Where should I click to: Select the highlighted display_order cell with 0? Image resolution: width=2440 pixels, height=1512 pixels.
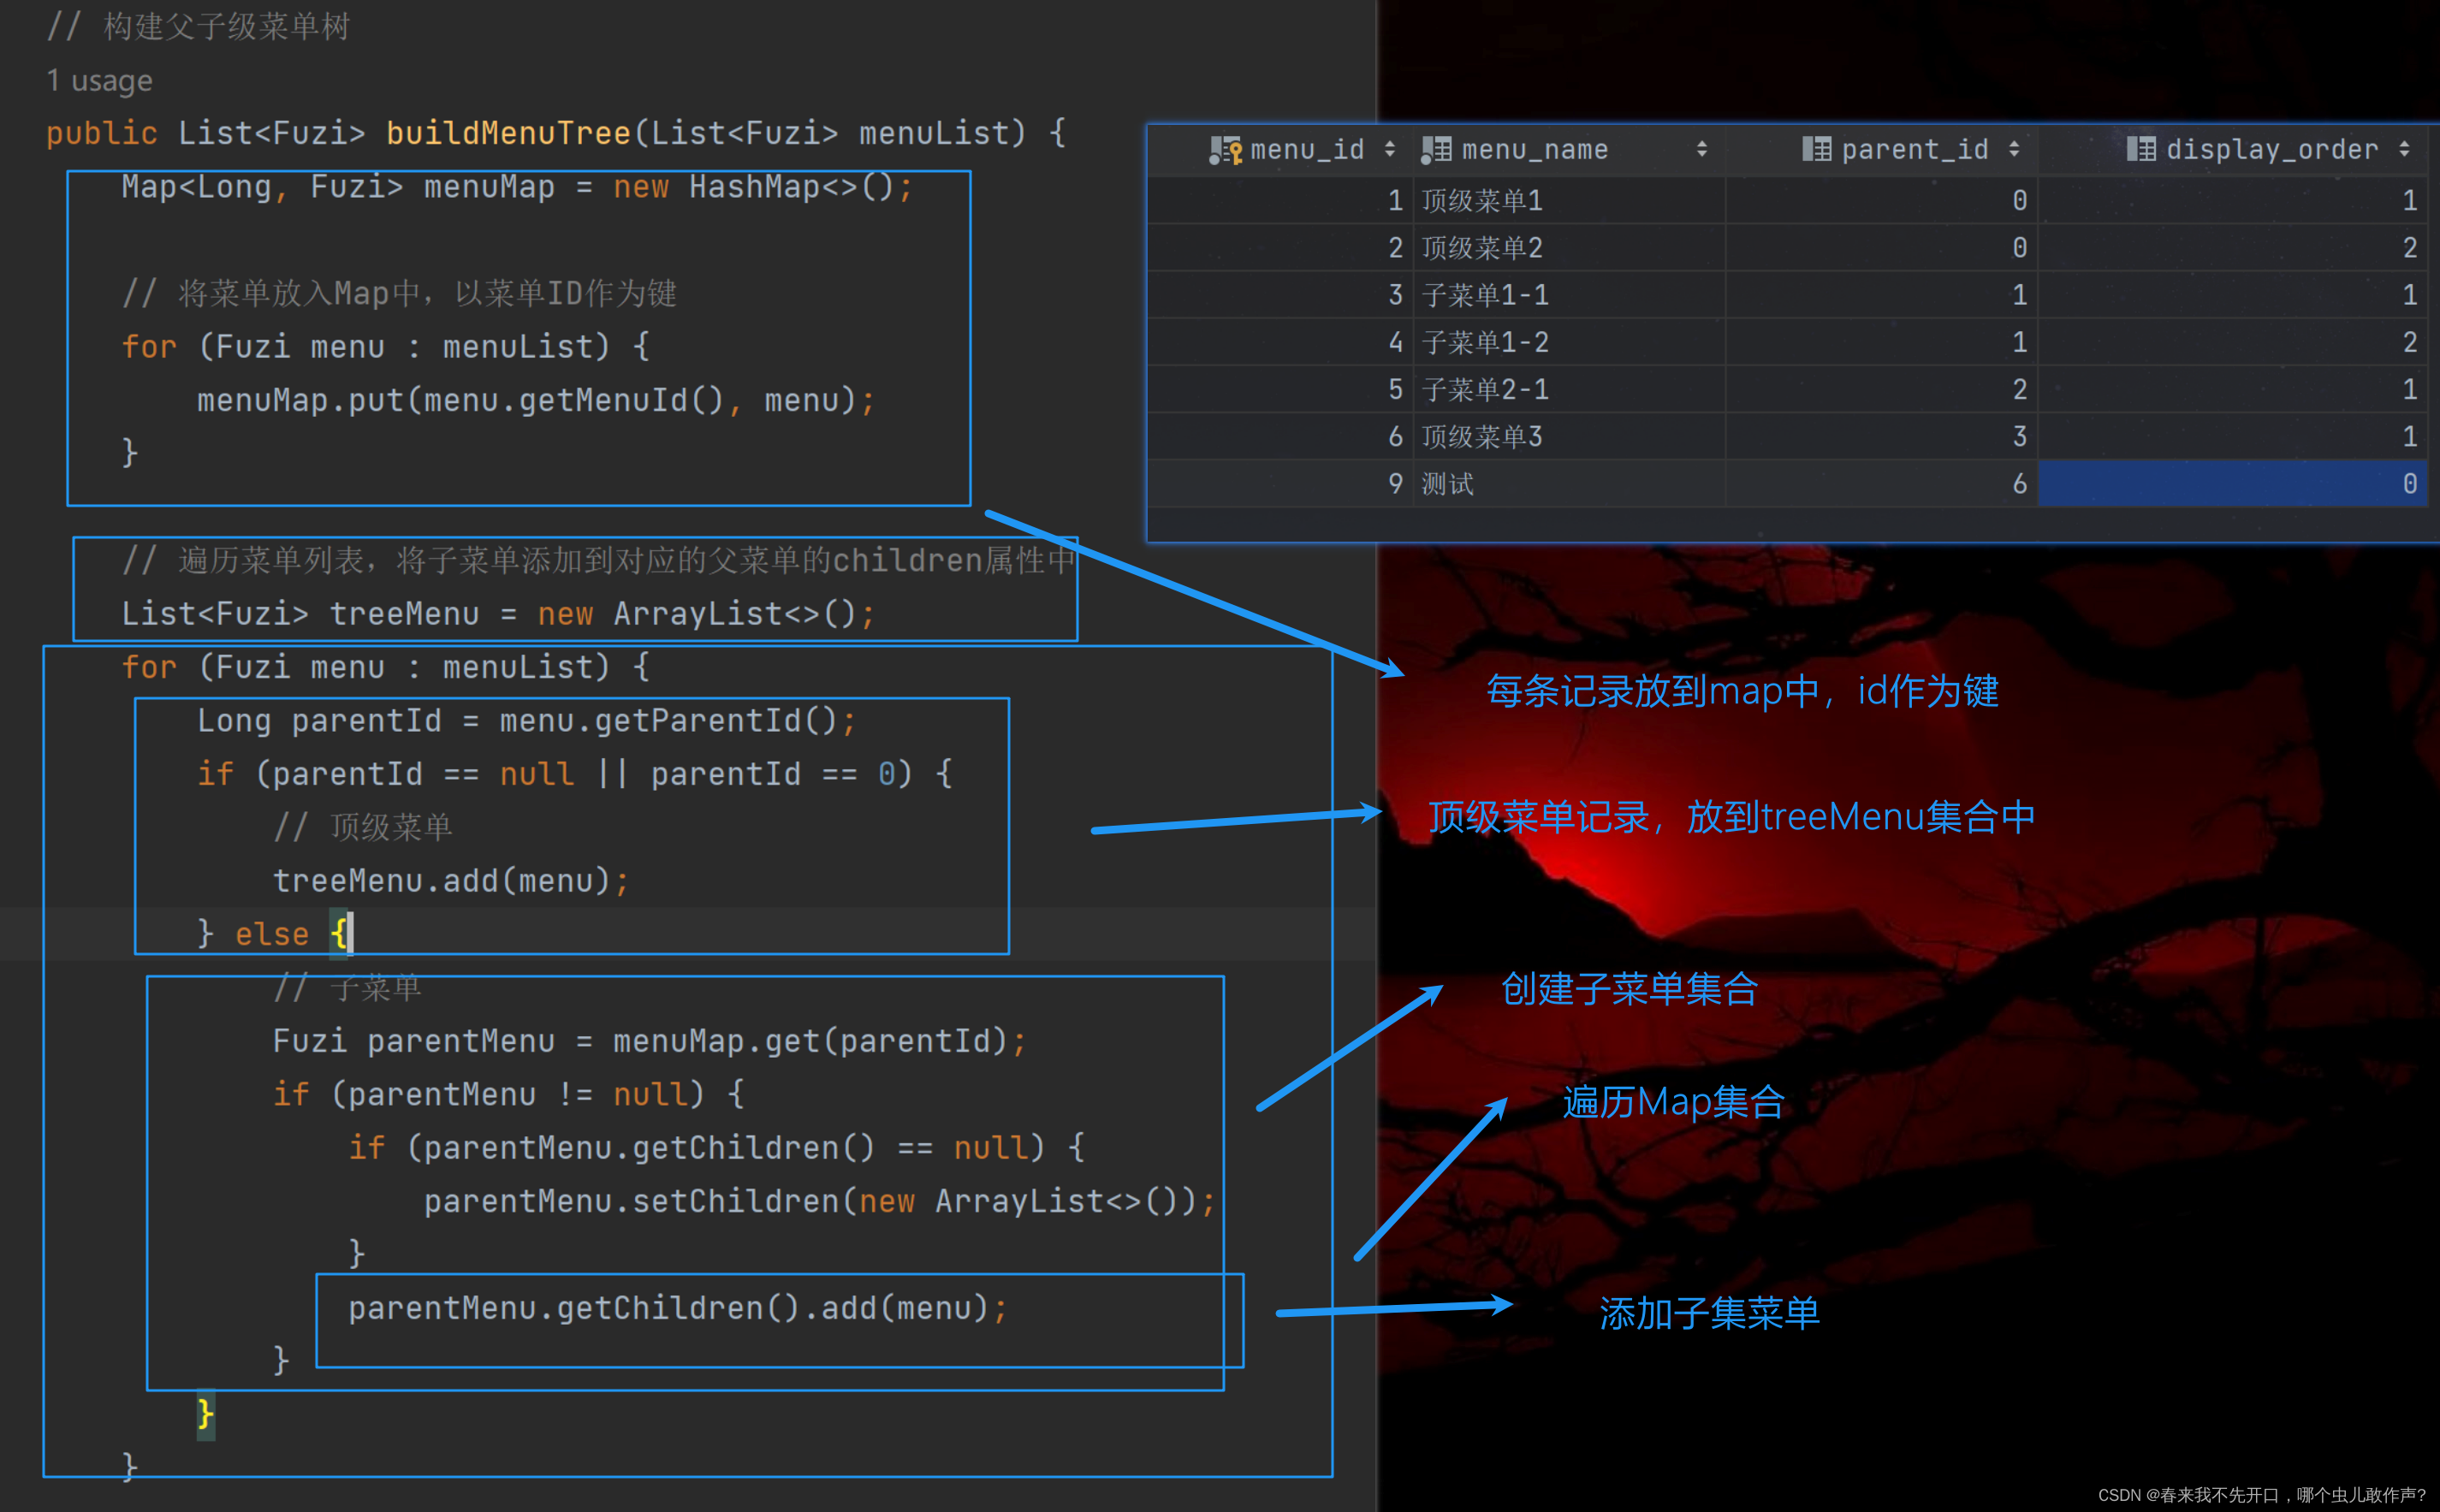pos(2230,484)
